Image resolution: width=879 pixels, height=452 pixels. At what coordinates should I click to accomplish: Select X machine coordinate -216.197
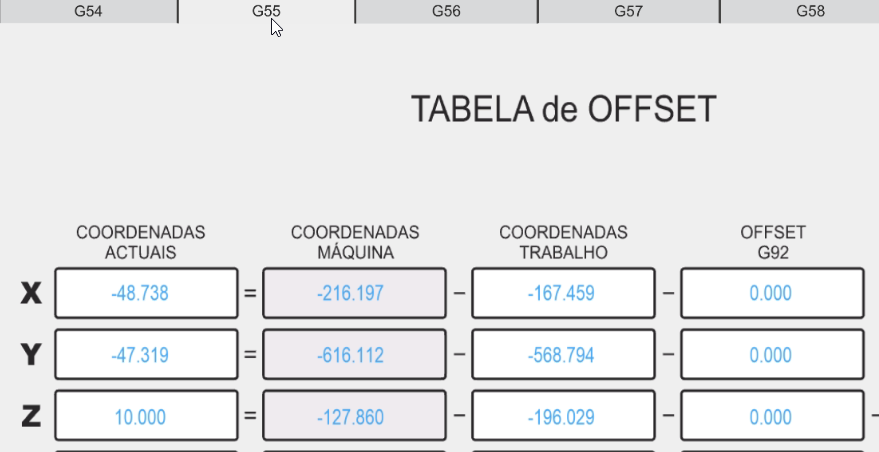(x=354, y=293)
